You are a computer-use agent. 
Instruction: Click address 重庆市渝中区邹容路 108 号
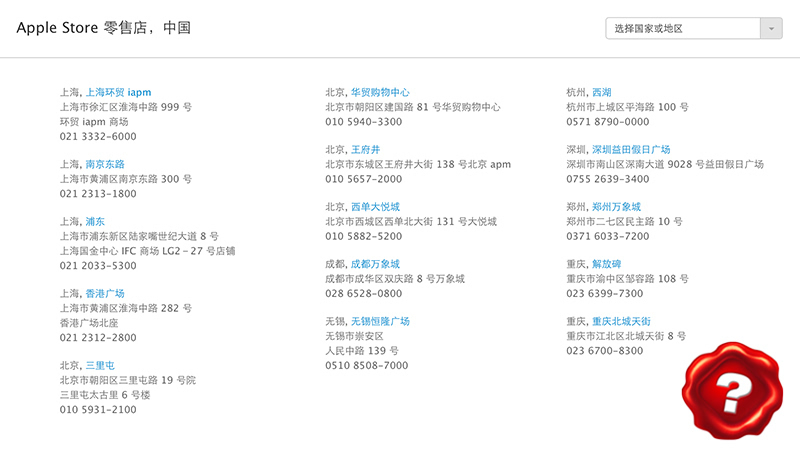[x=628, y=278]
